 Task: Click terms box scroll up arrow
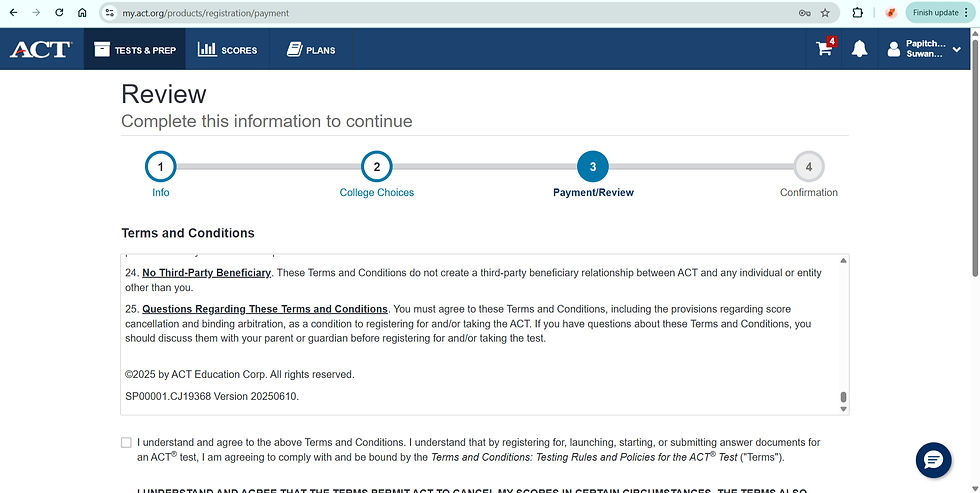843,260
